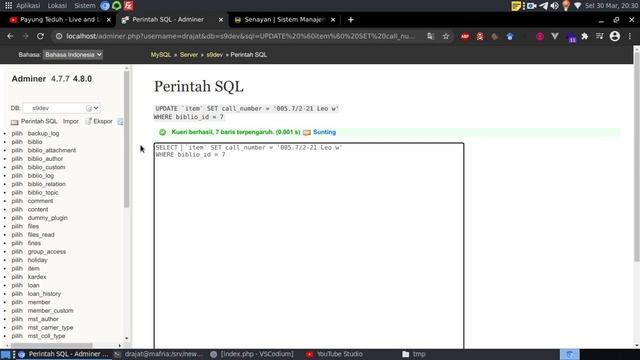Switch to Payung Teduh YouTube tab
The image size is (640, 360).
(x=60, y=20)
